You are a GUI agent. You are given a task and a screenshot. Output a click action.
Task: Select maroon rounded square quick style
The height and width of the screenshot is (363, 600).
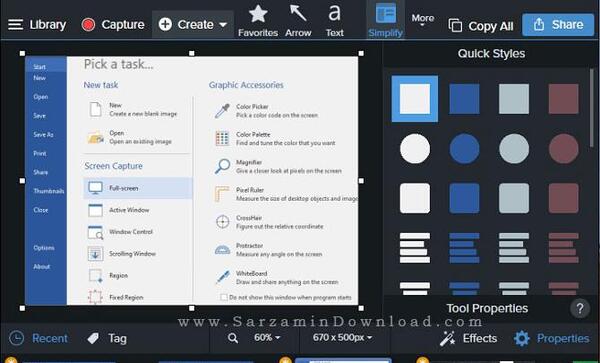(564, 198)
